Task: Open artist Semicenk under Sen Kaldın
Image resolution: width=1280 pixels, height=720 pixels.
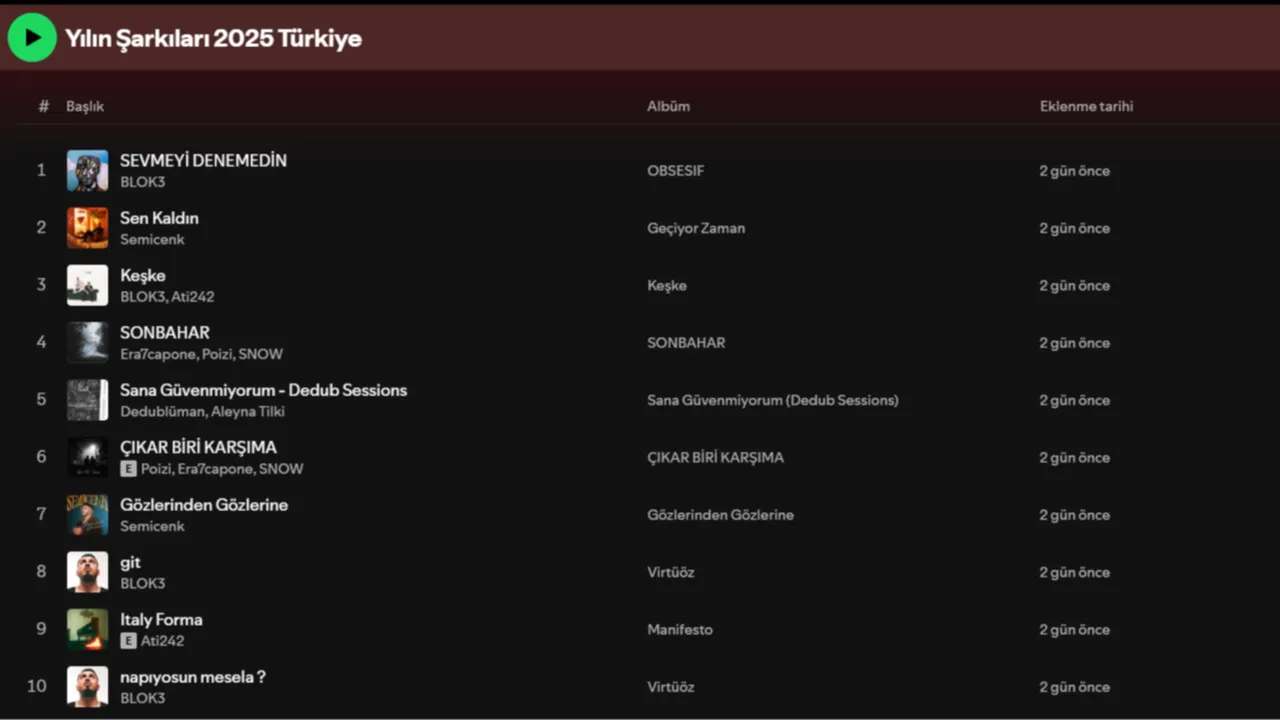Action: click(x=152, y=239)
